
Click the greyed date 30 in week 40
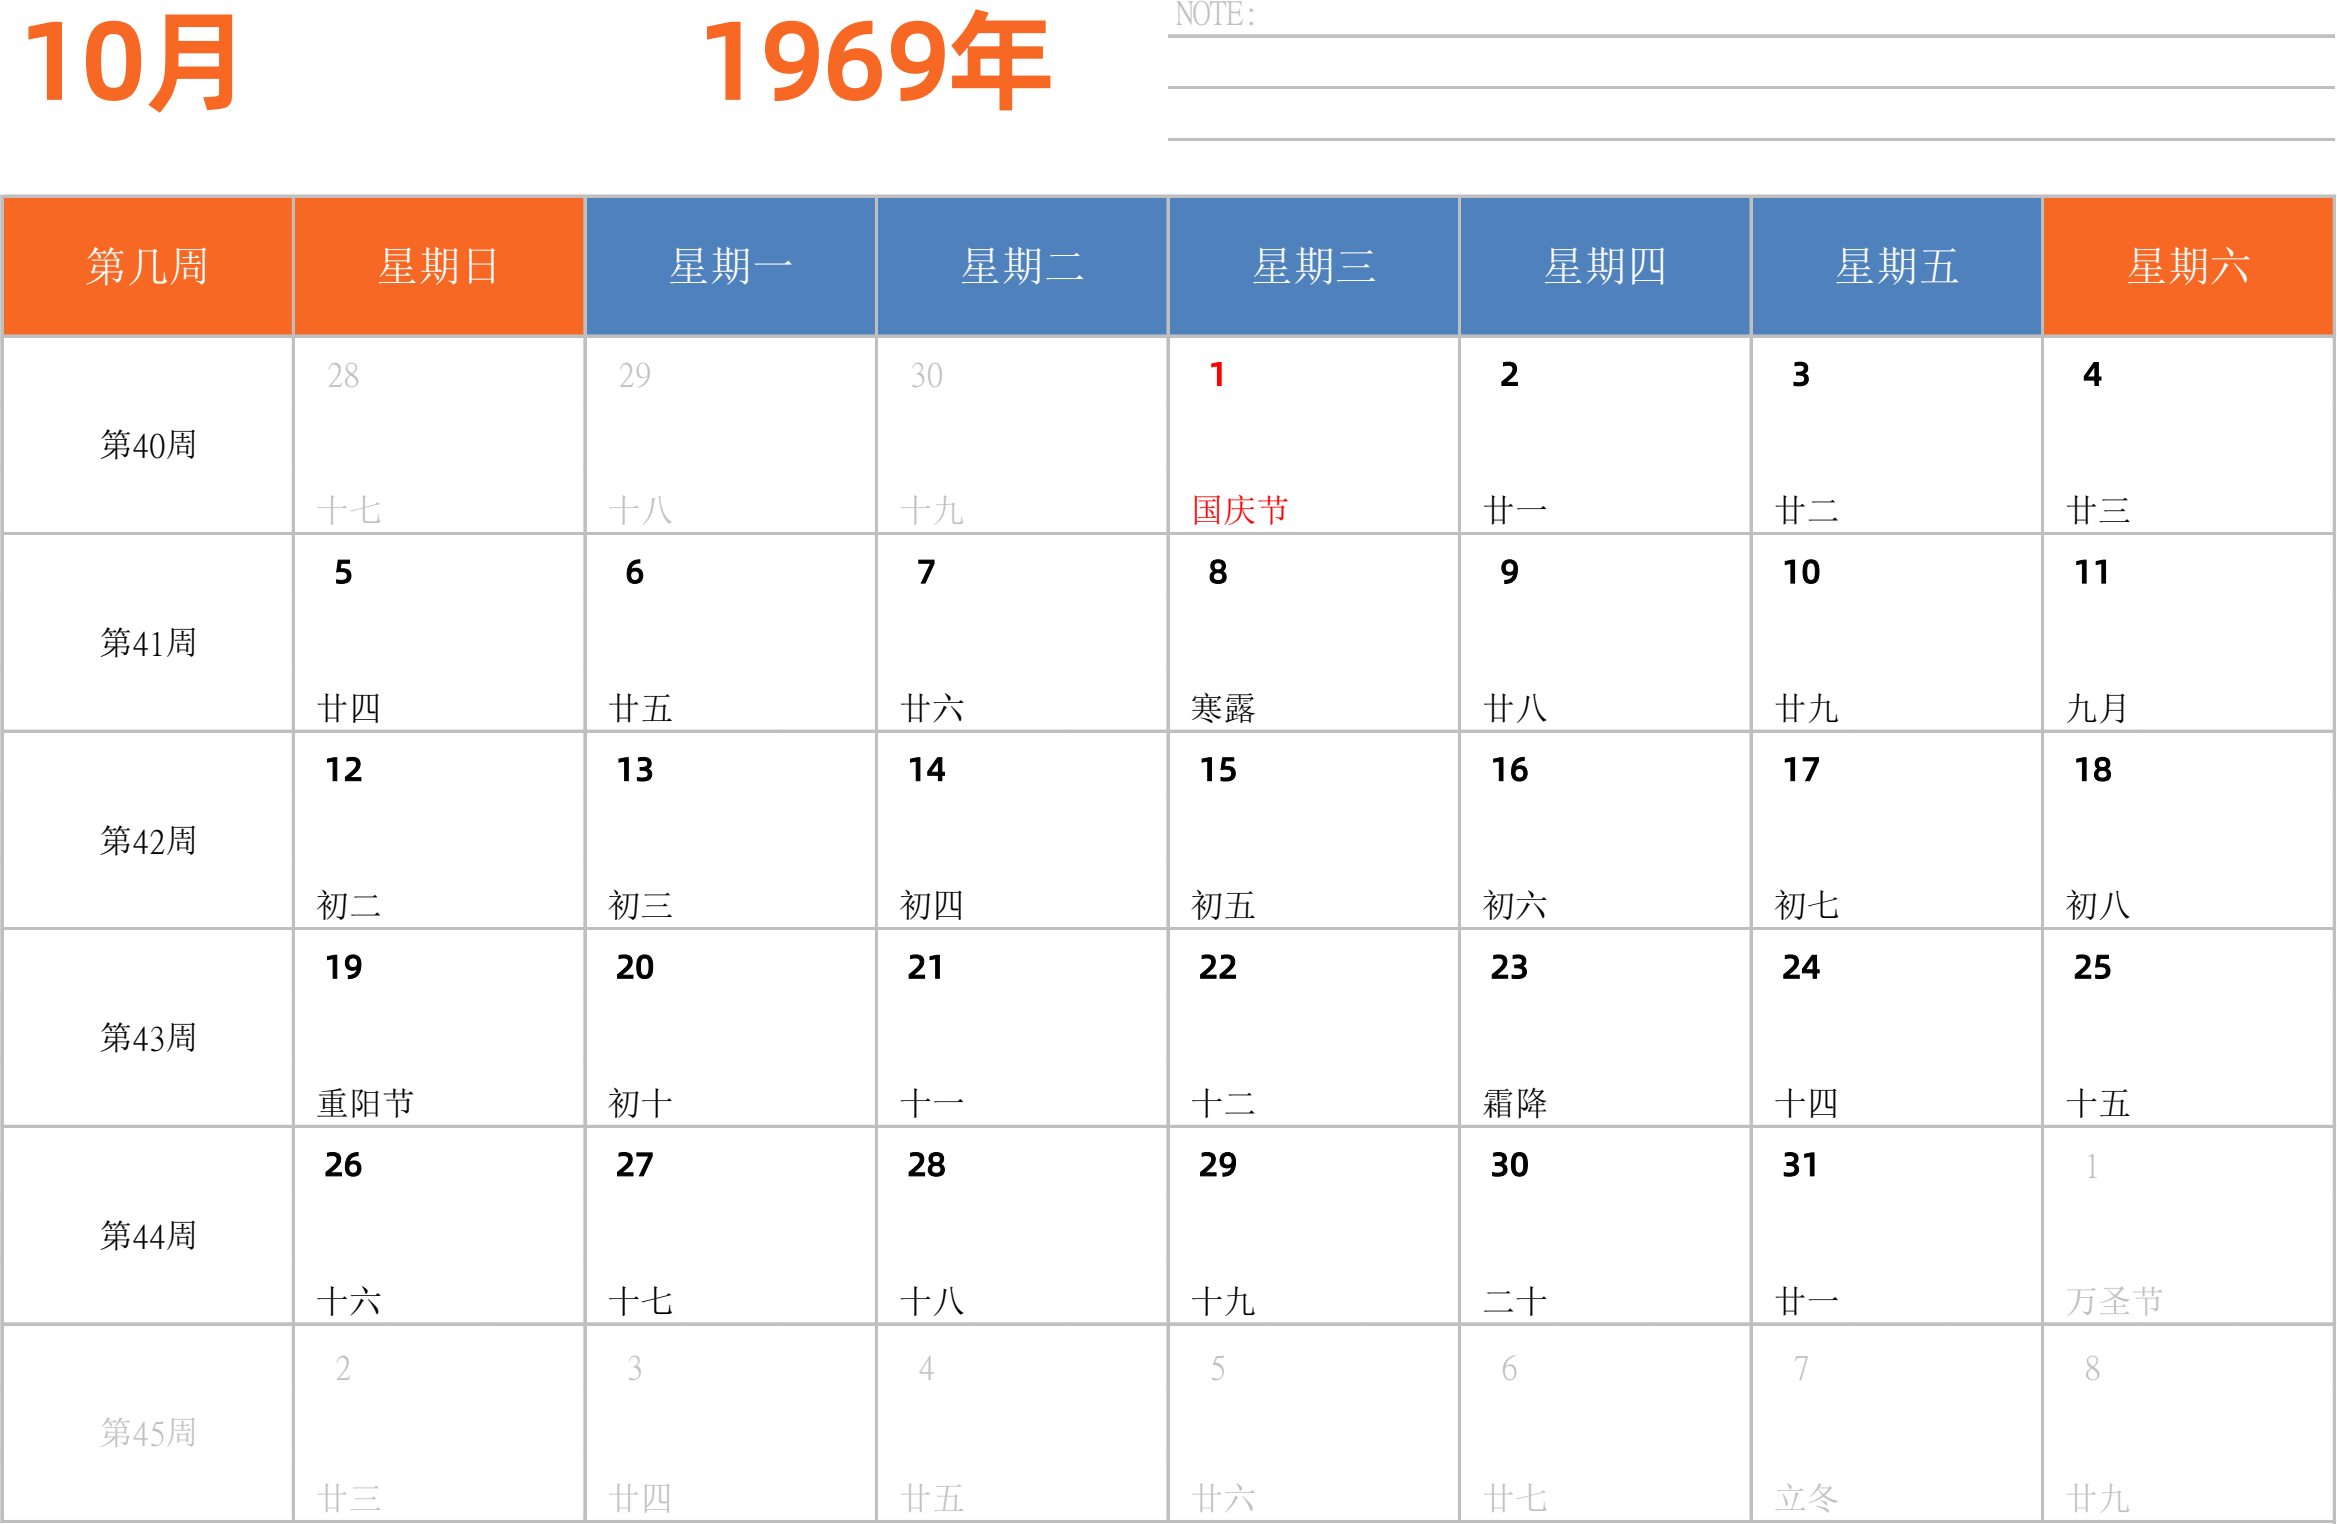pos(926,376)
